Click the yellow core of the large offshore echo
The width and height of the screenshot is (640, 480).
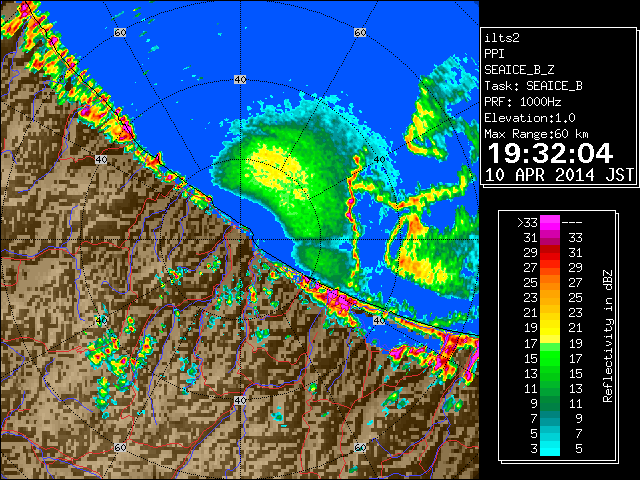point(276,167)
